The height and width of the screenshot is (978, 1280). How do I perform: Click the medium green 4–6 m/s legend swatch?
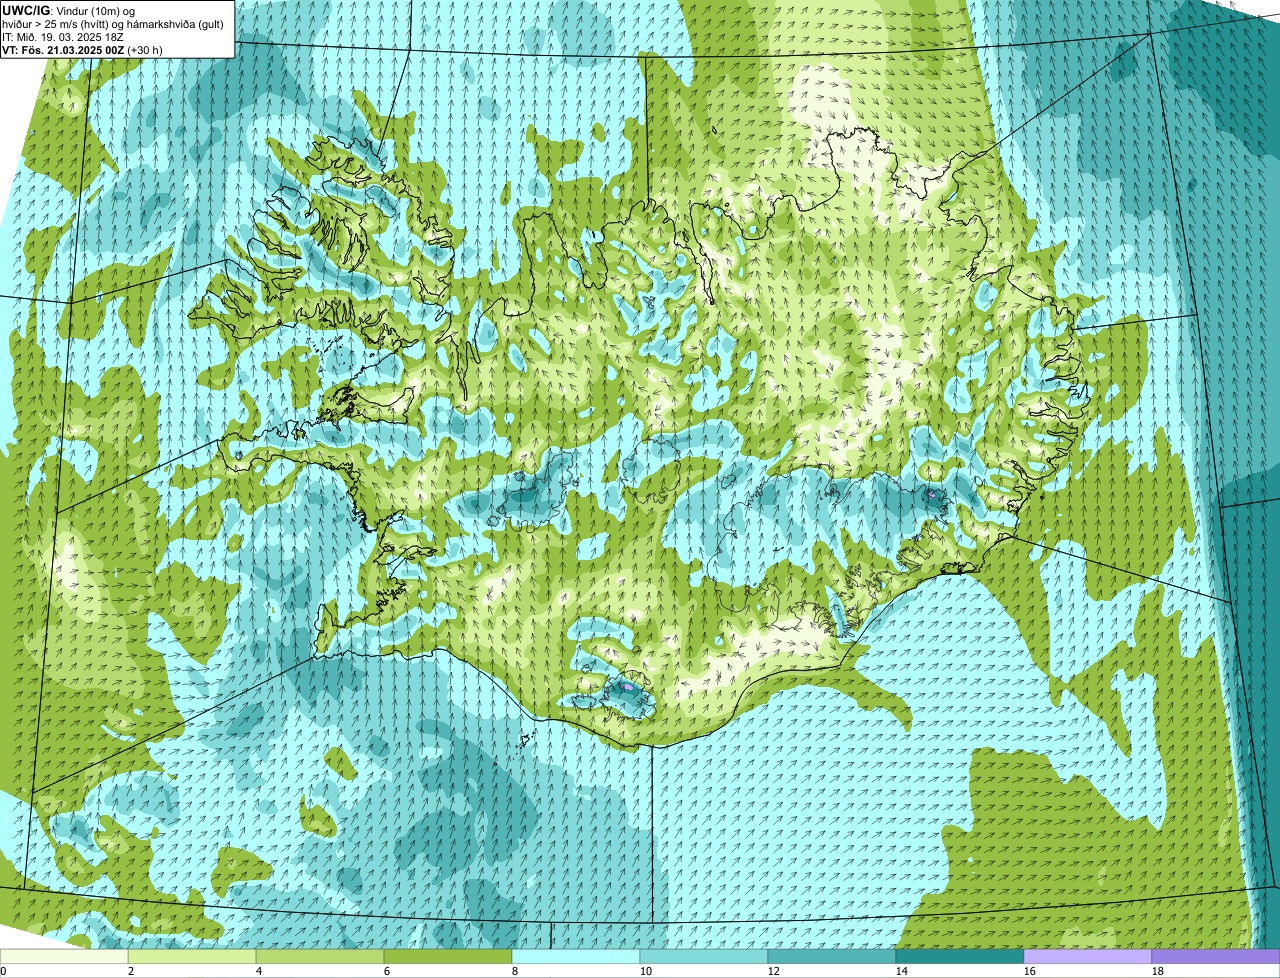[320, 956]
